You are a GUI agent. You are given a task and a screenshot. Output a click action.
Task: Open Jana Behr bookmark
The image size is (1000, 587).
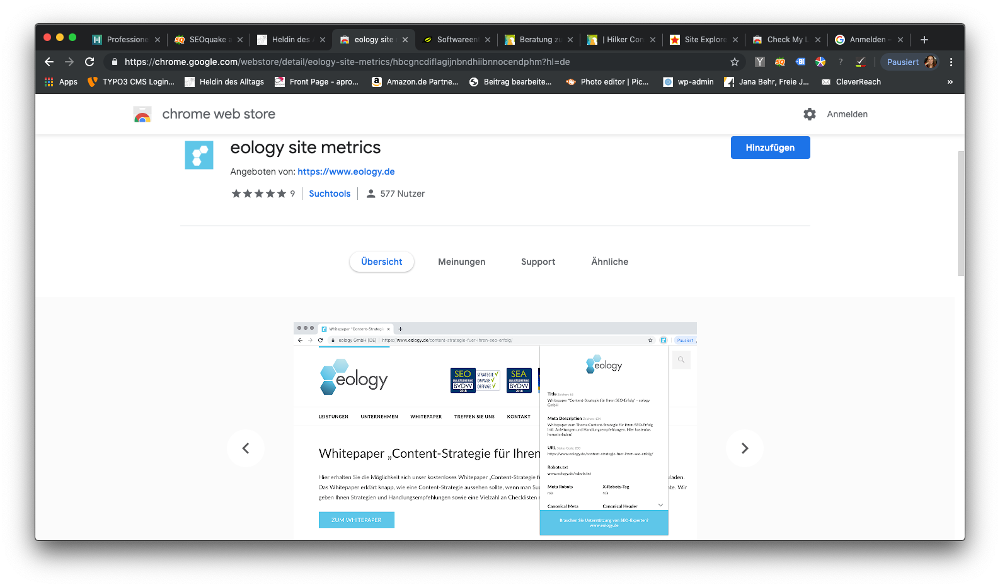click(x=767, y=82)
